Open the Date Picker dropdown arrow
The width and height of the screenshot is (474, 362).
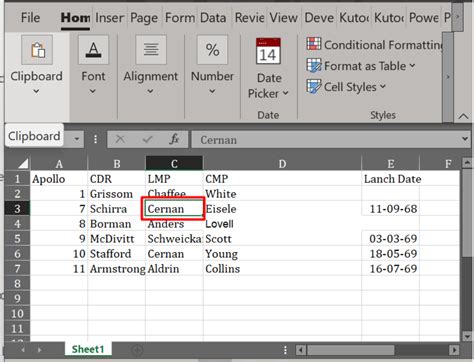pos(285,93)
